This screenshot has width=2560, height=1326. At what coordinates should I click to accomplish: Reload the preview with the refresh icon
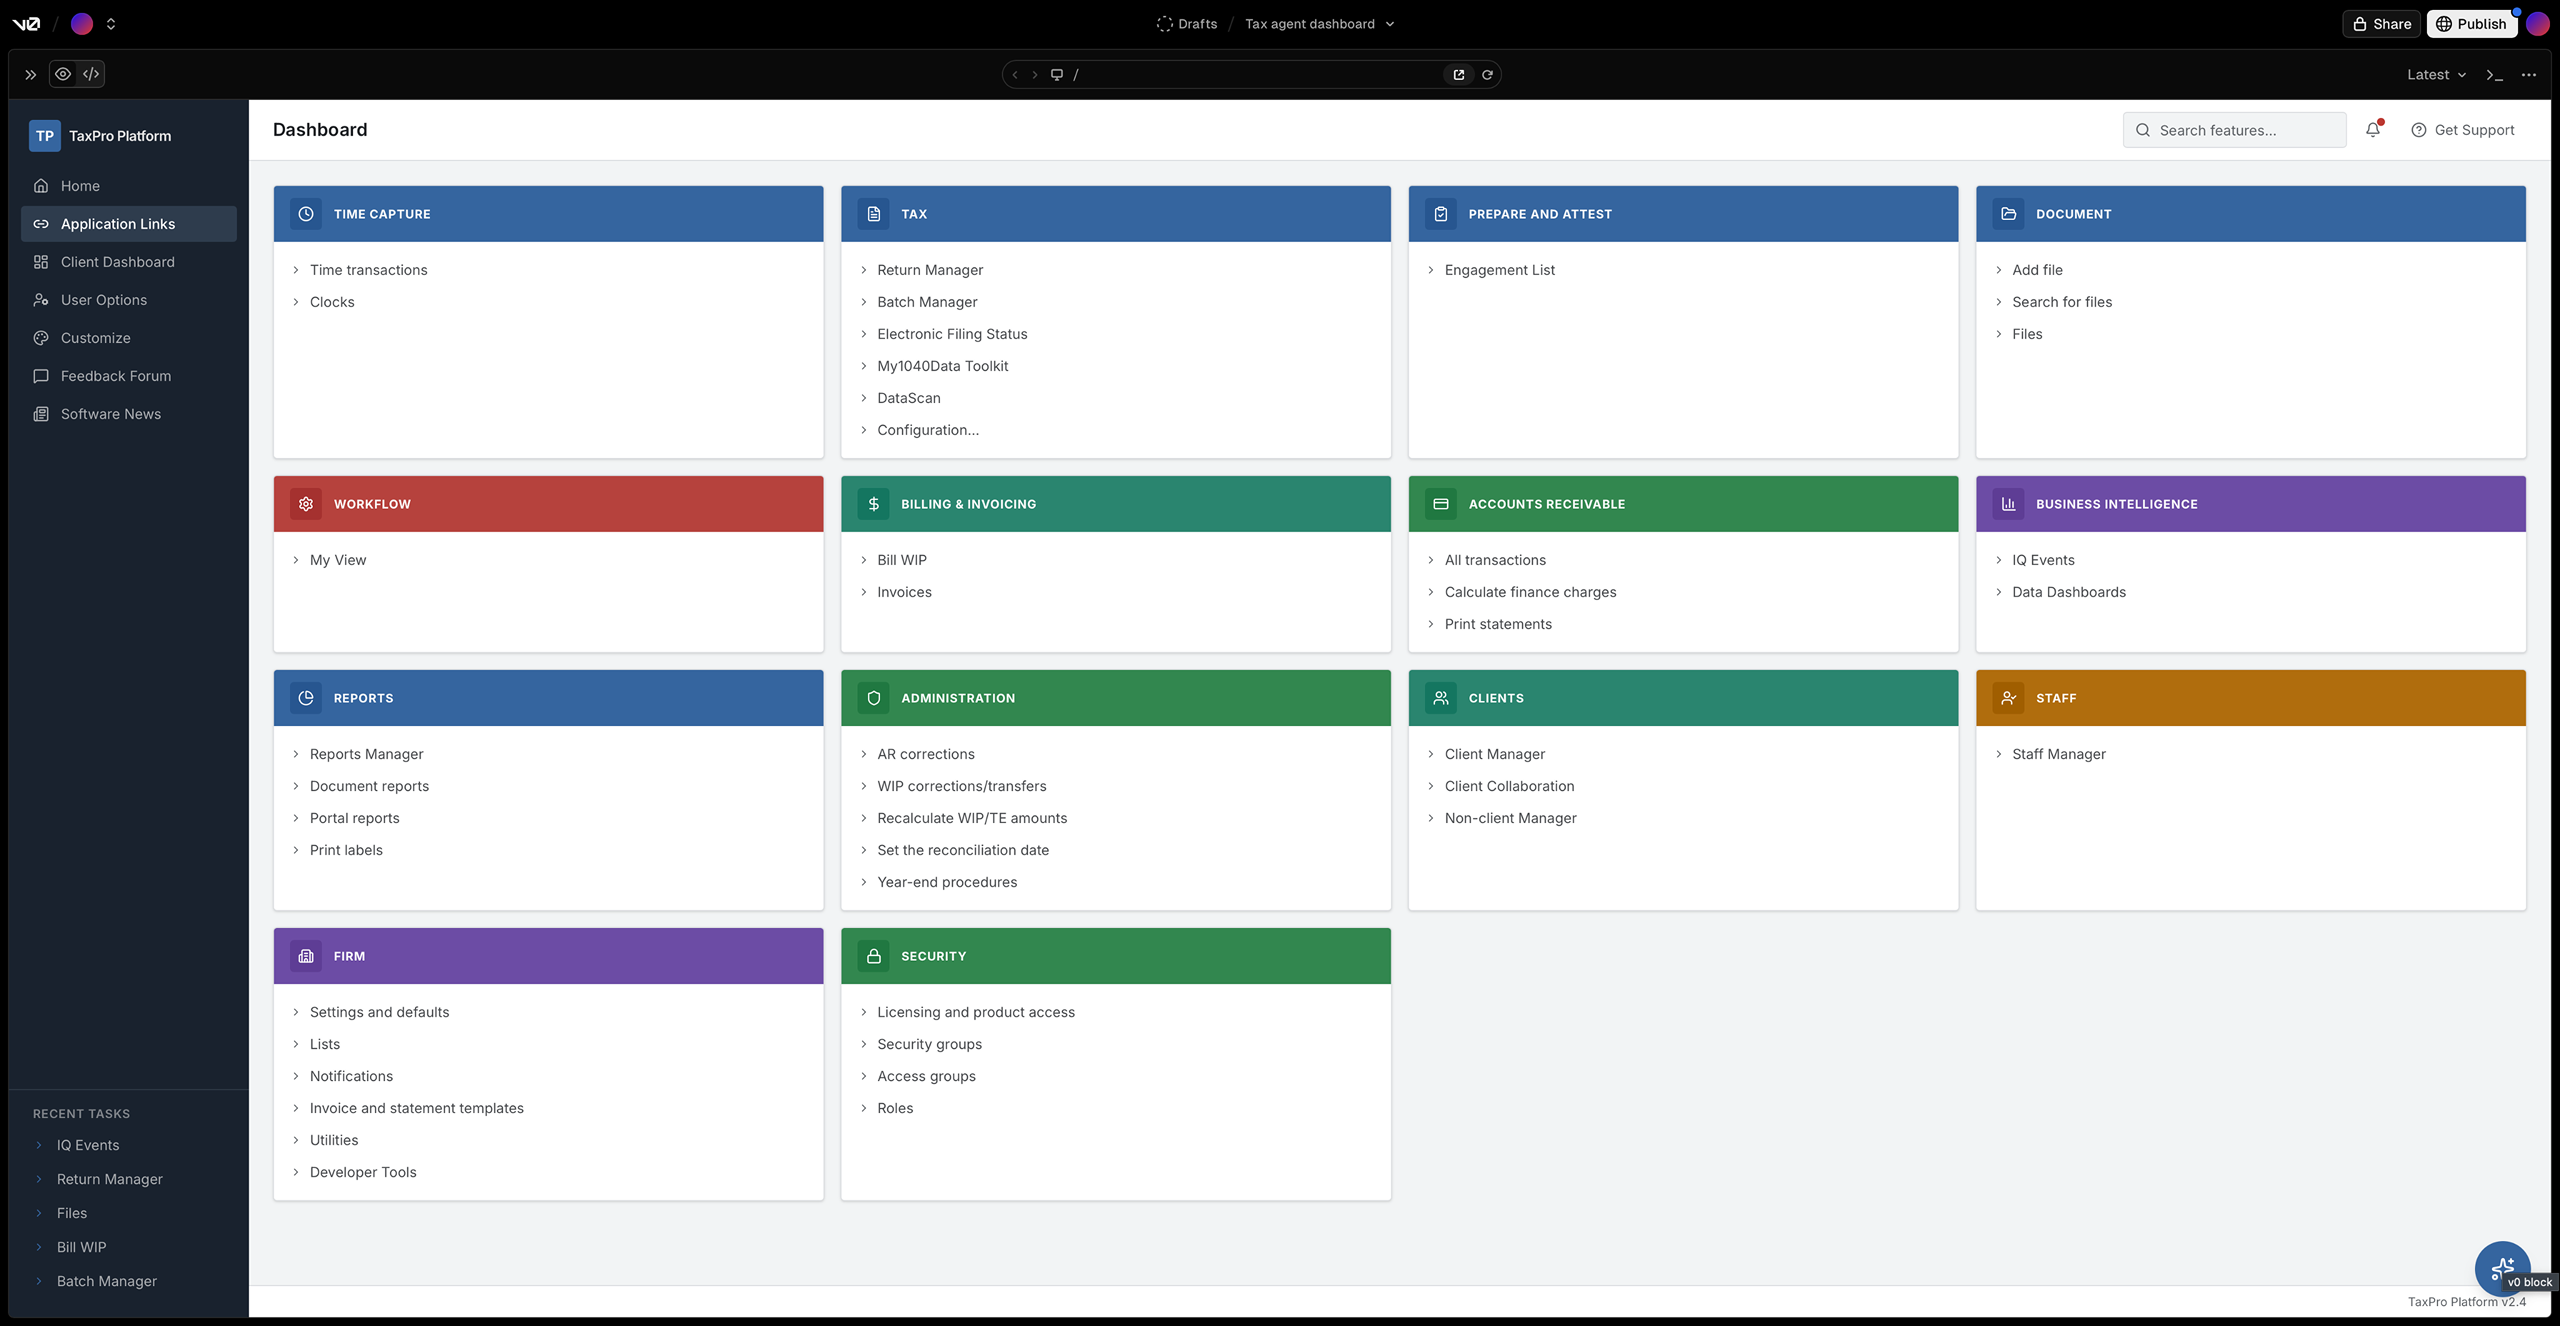1487,75
